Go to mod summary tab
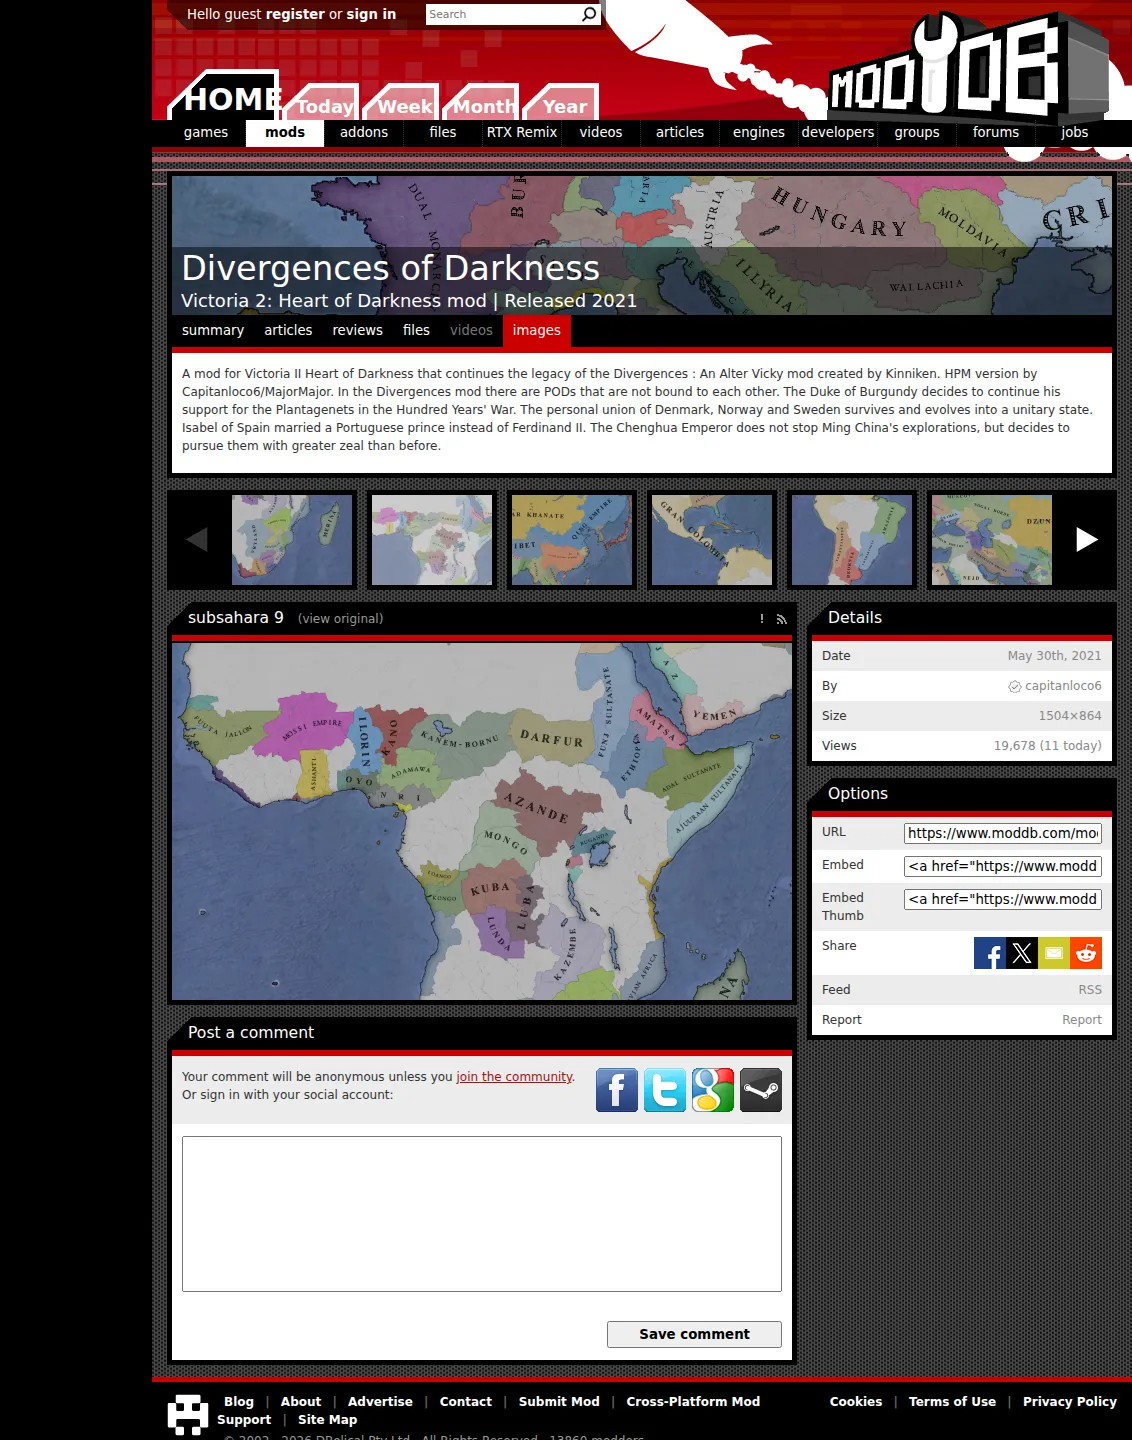This screenshot has height=1440, width=1132. (x=213, y=330)
